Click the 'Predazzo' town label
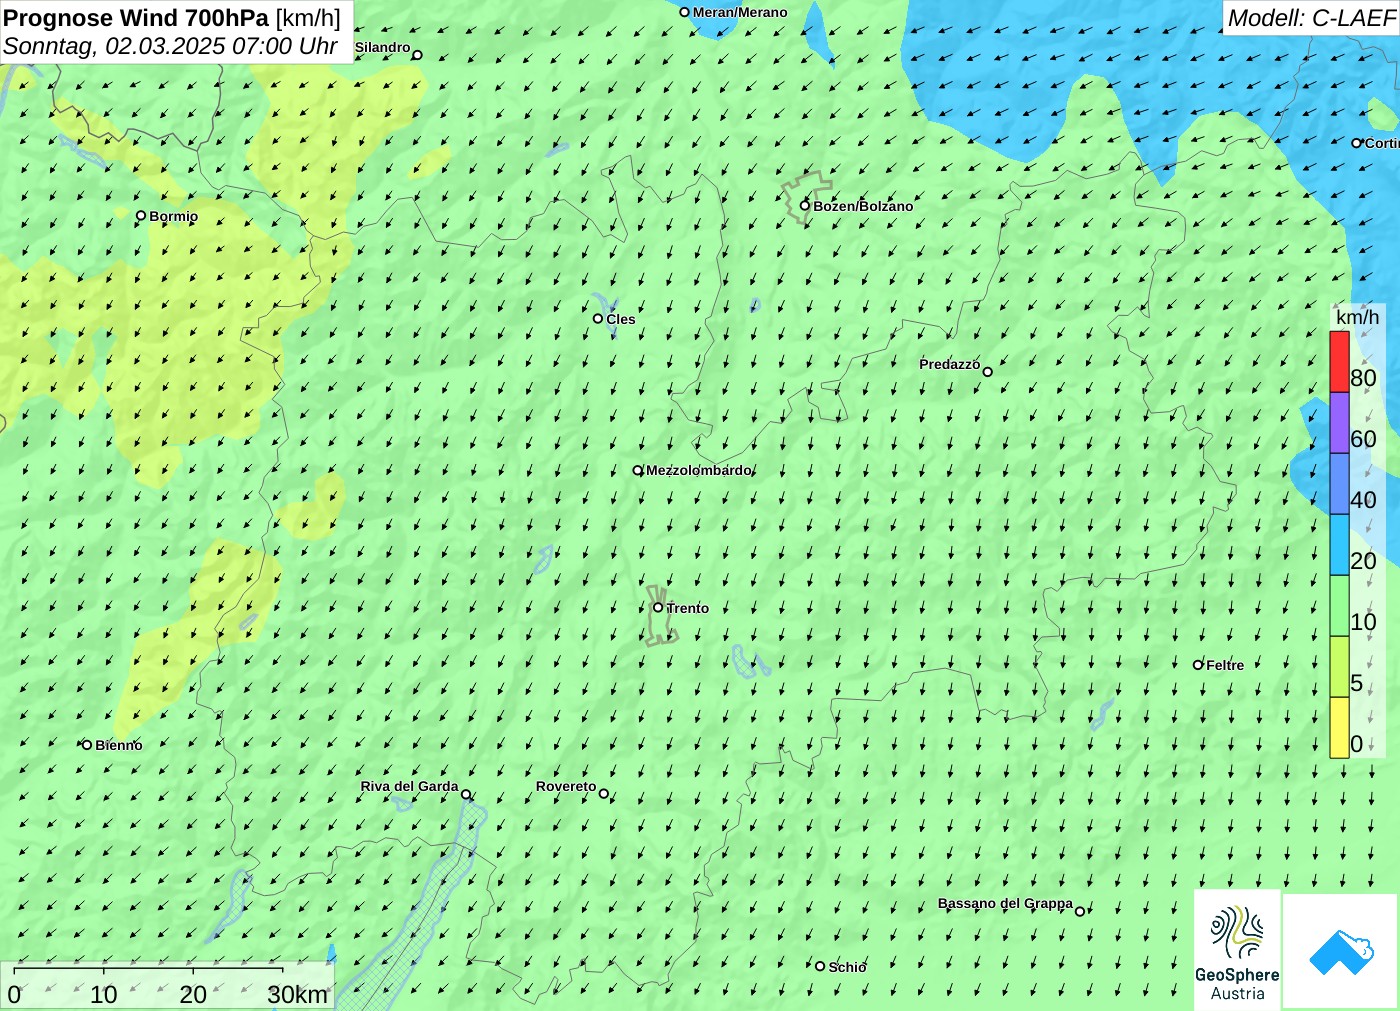Screen dimensions: 1400x1011 point(950,364)
